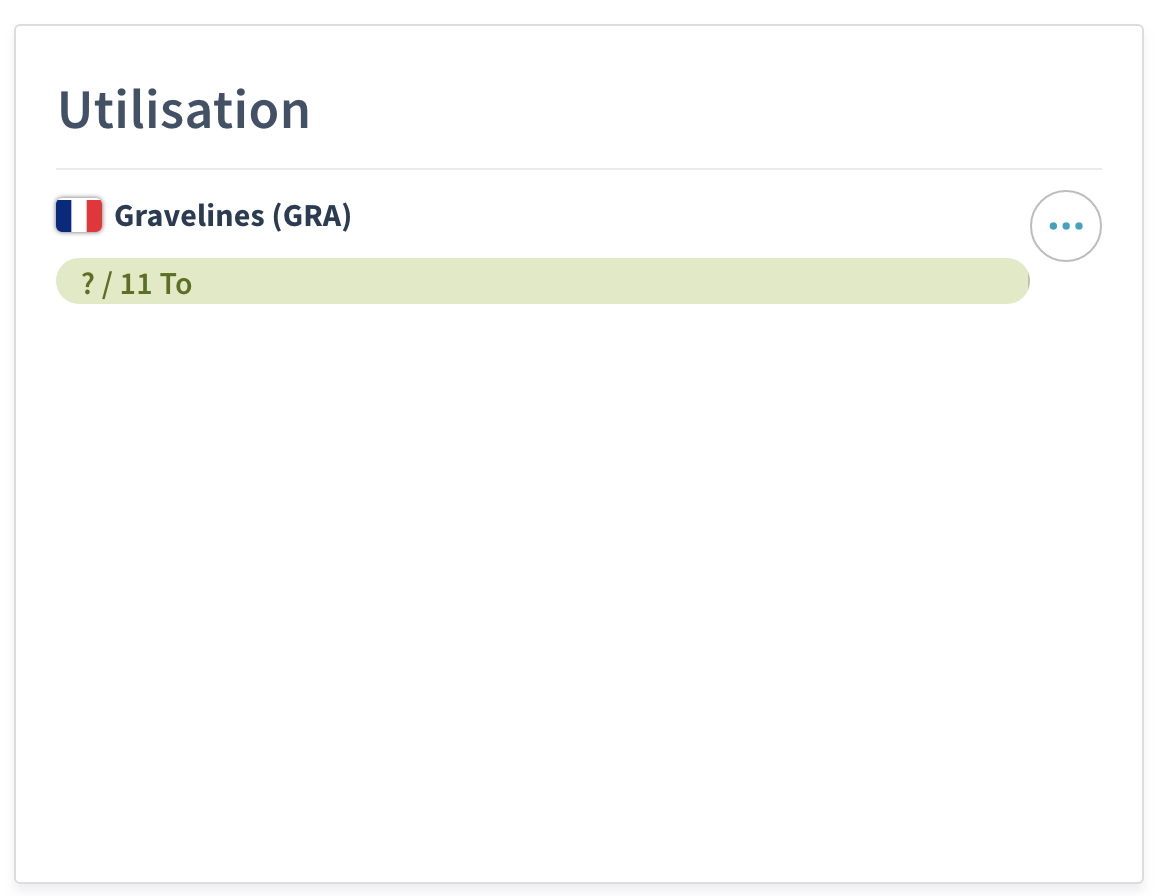Click the blue stripe of the flag

(x=64, y=215)
